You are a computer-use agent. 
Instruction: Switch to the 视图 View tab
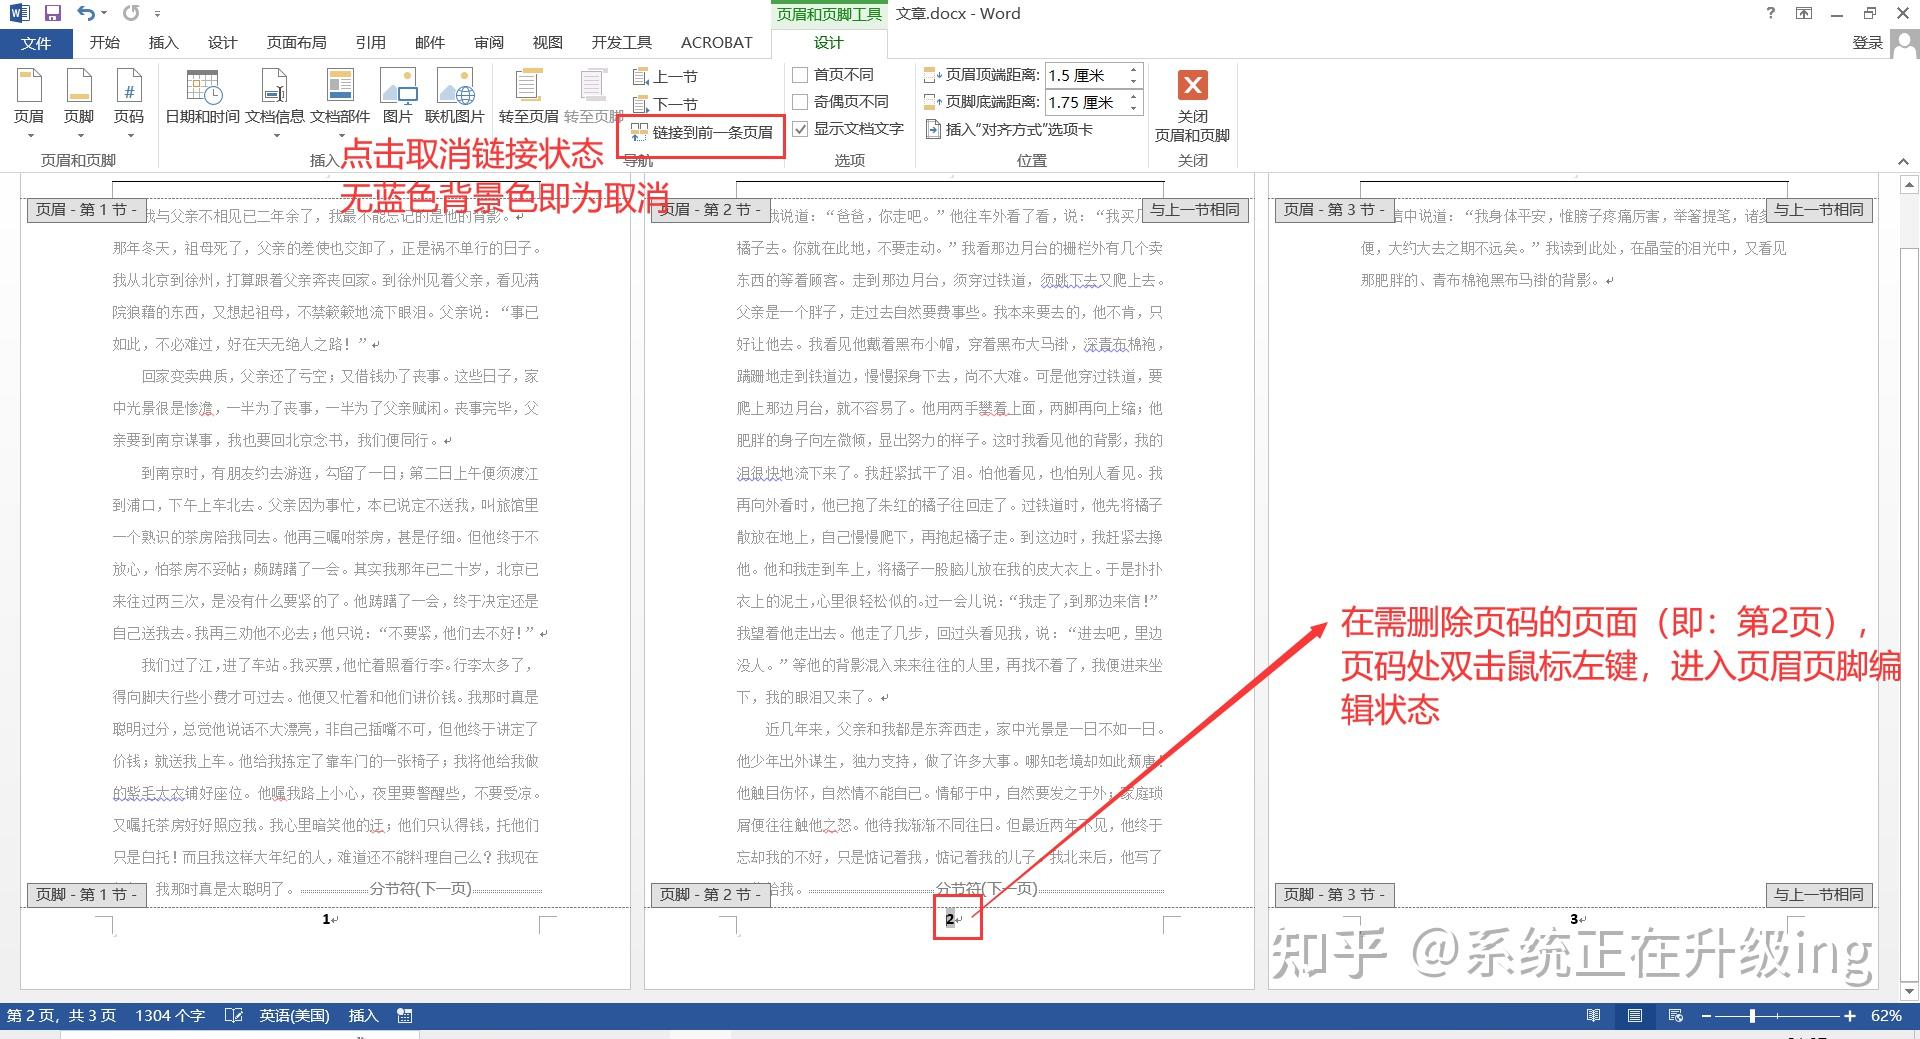[547, 42]
